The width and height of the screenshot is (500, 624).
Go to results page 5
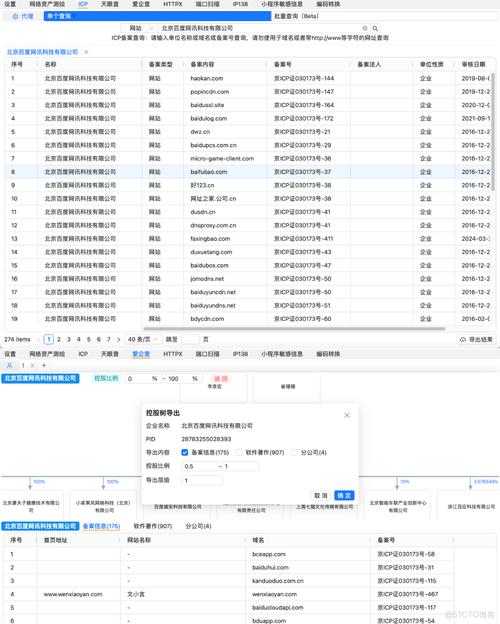(x=88, y=339)
